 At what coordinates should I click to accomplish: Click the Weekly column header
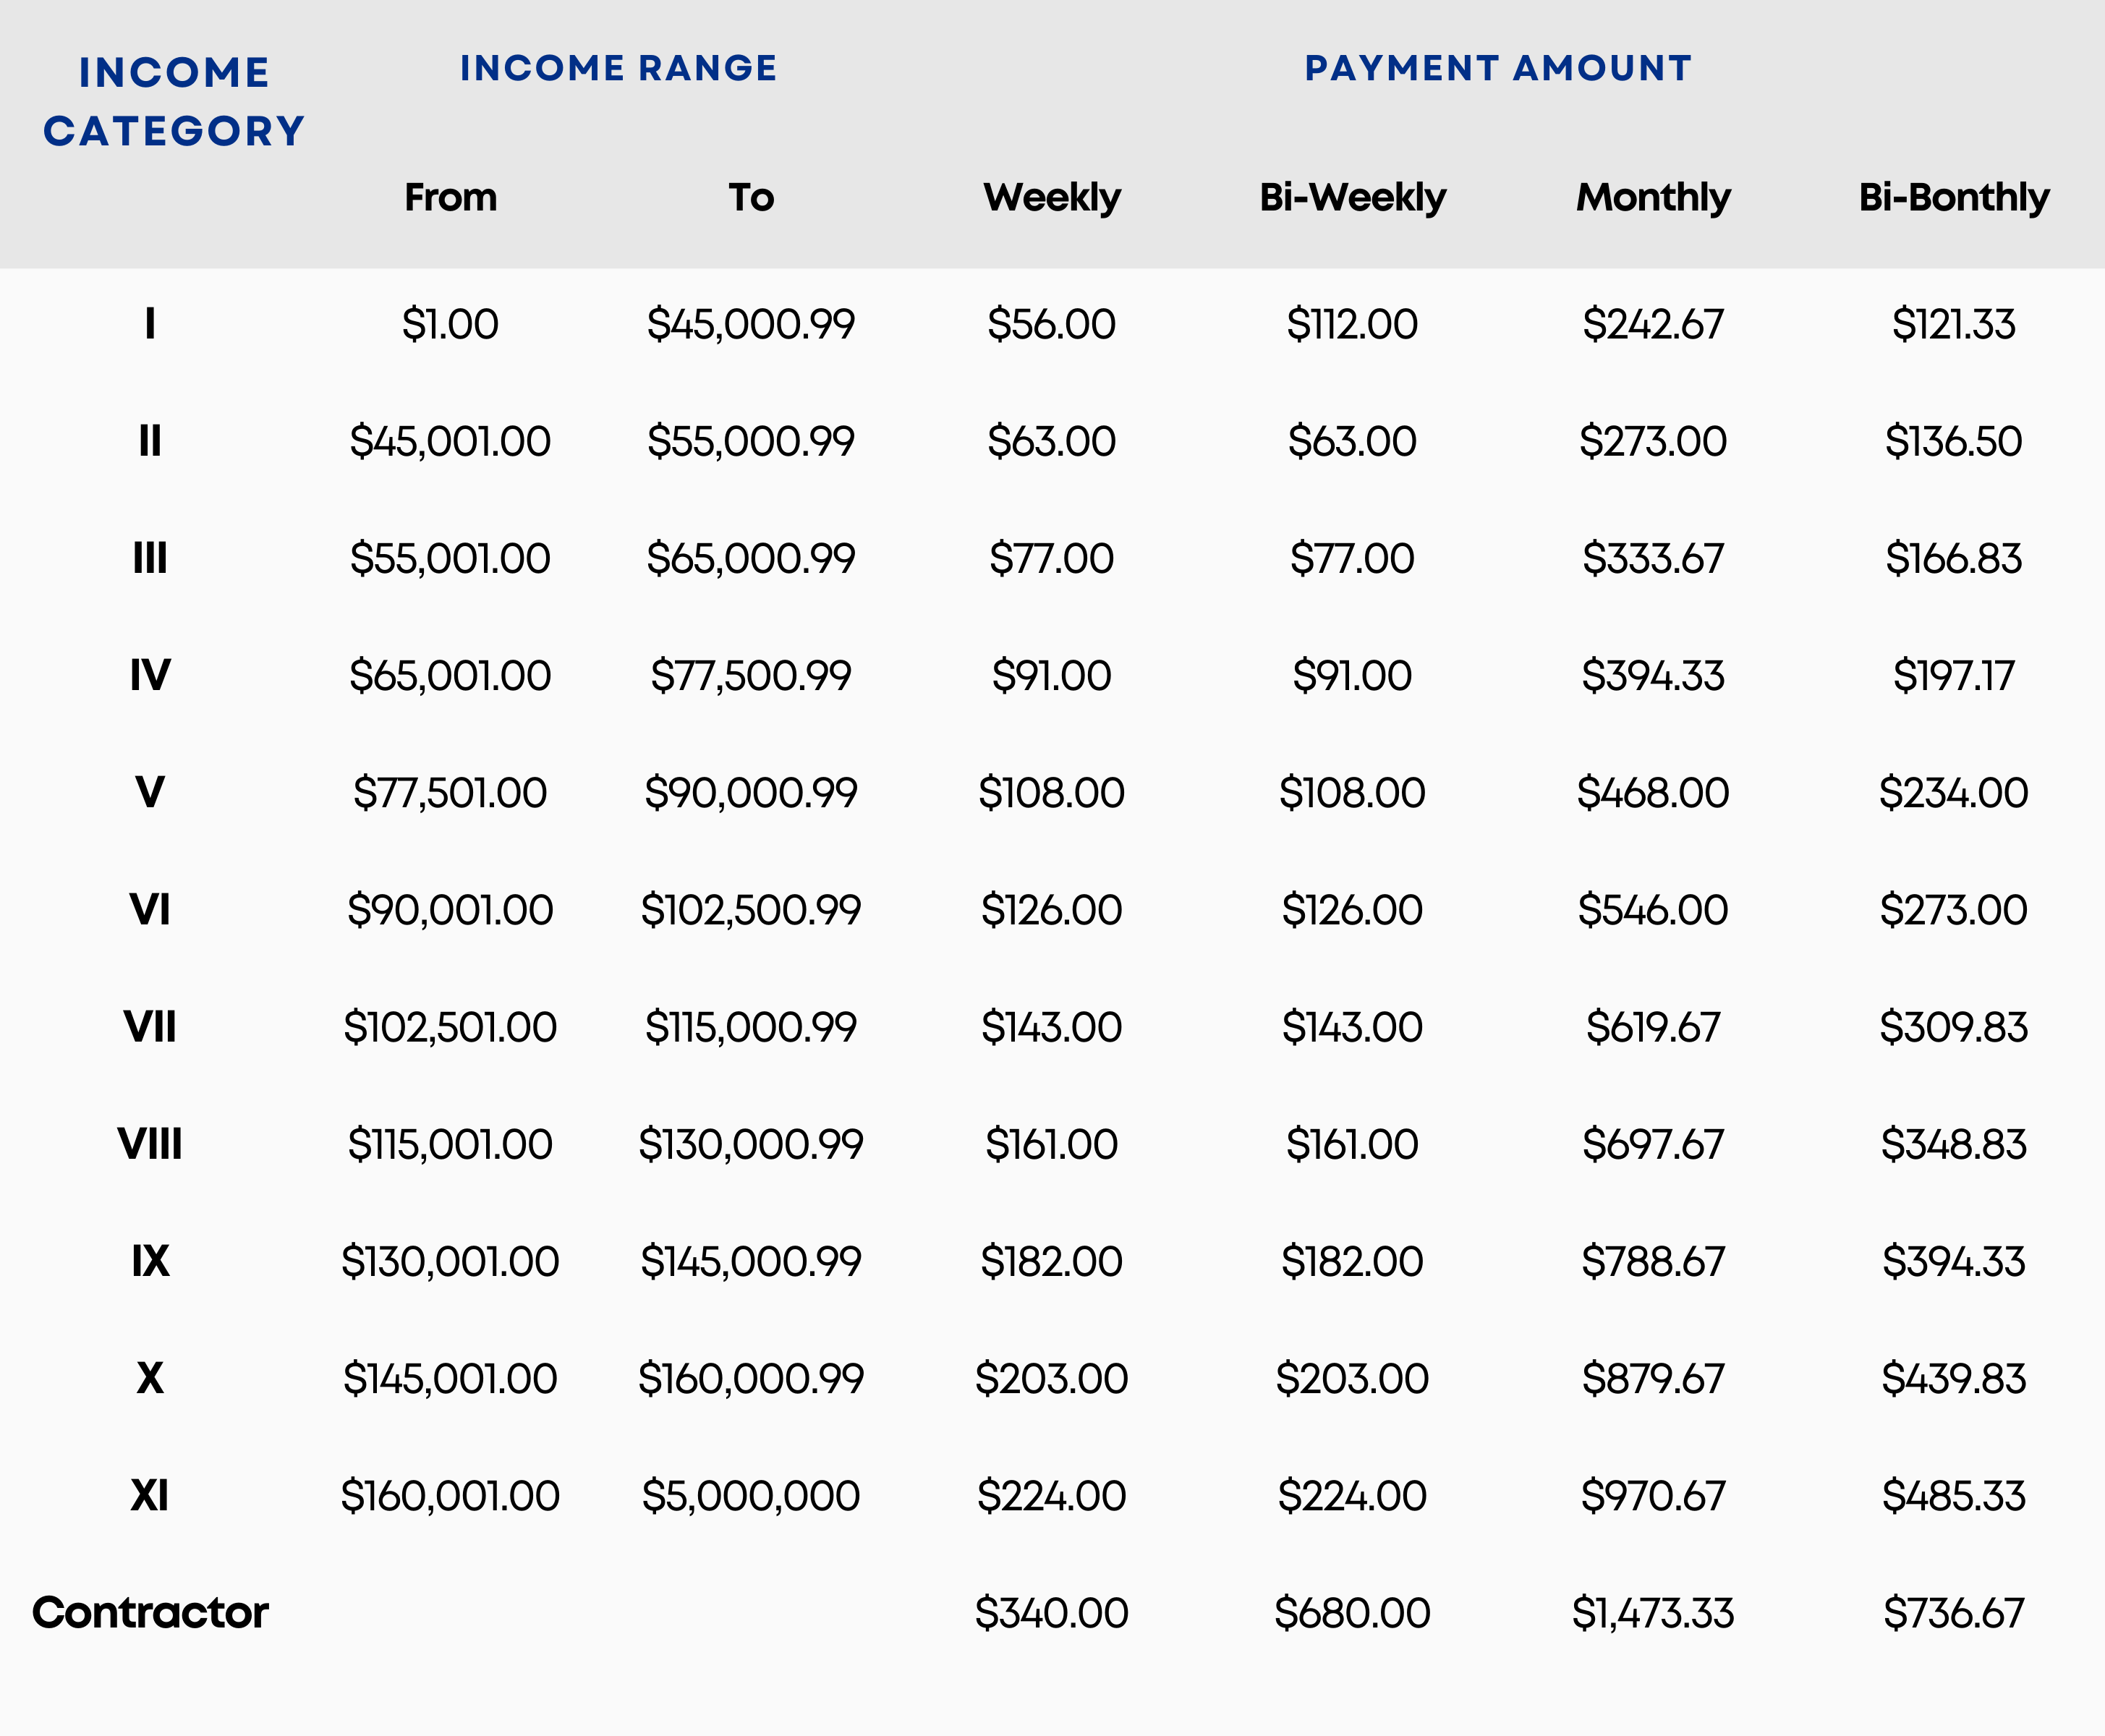(1052, 197)
